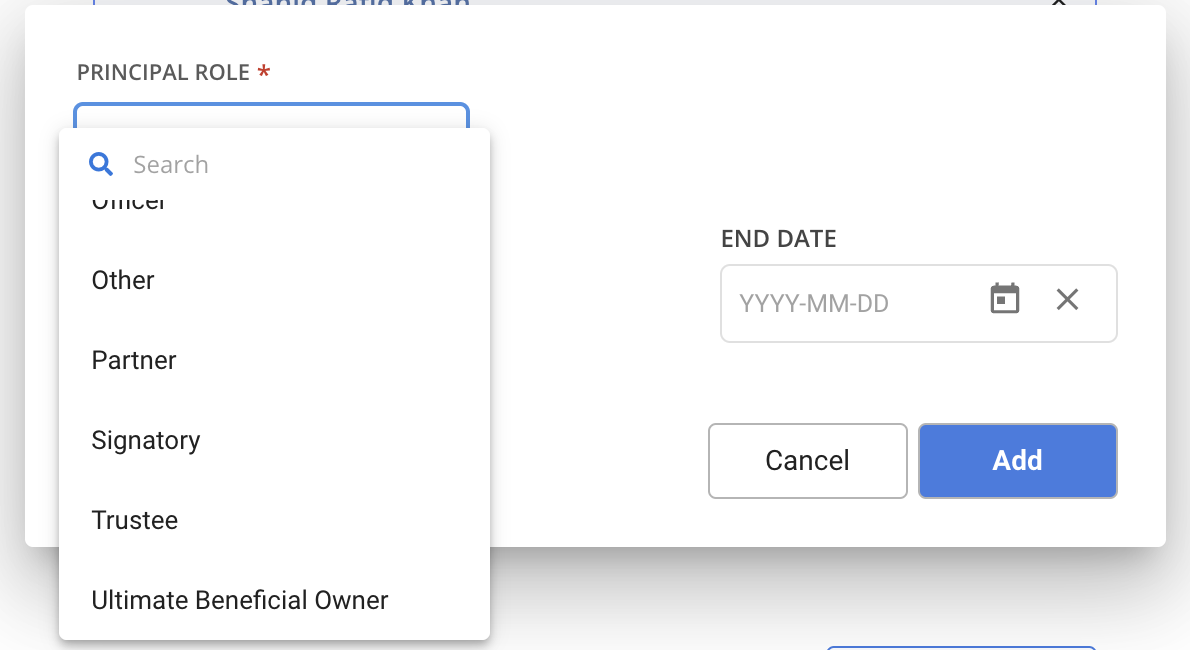The image size is (1190, 650).
Task: Click the magnifier icon in role search
Action: point(101,164)
